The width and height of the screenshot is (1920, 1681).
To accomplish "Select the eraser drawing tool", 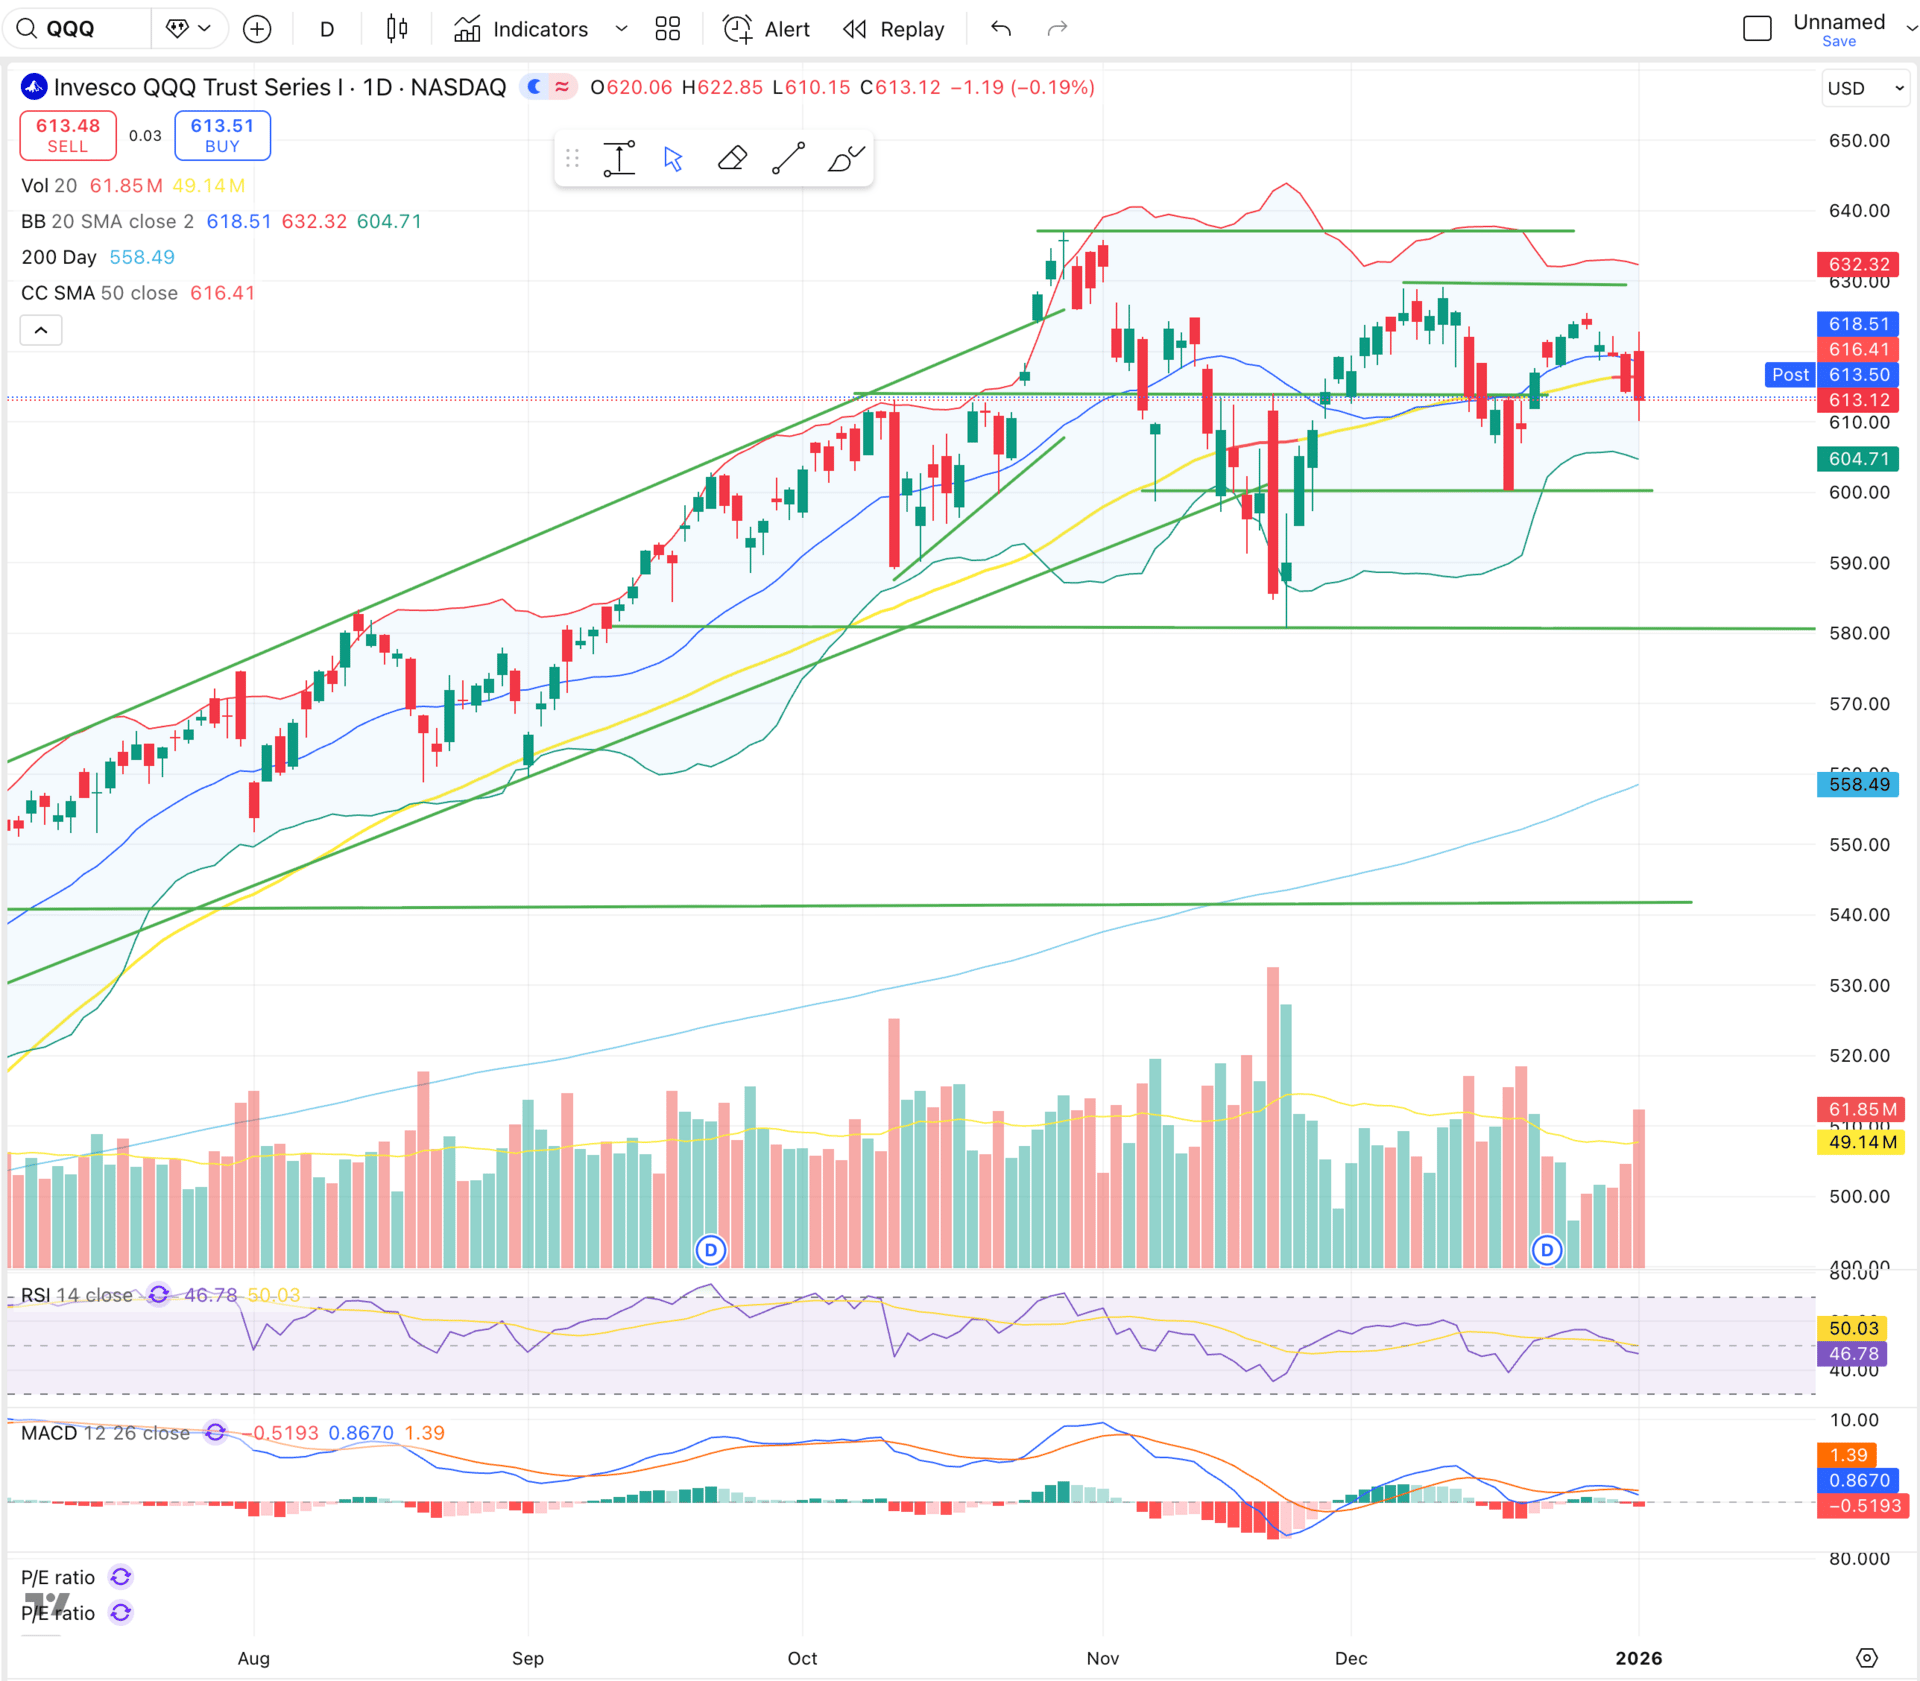I will [x=732, y=159].
